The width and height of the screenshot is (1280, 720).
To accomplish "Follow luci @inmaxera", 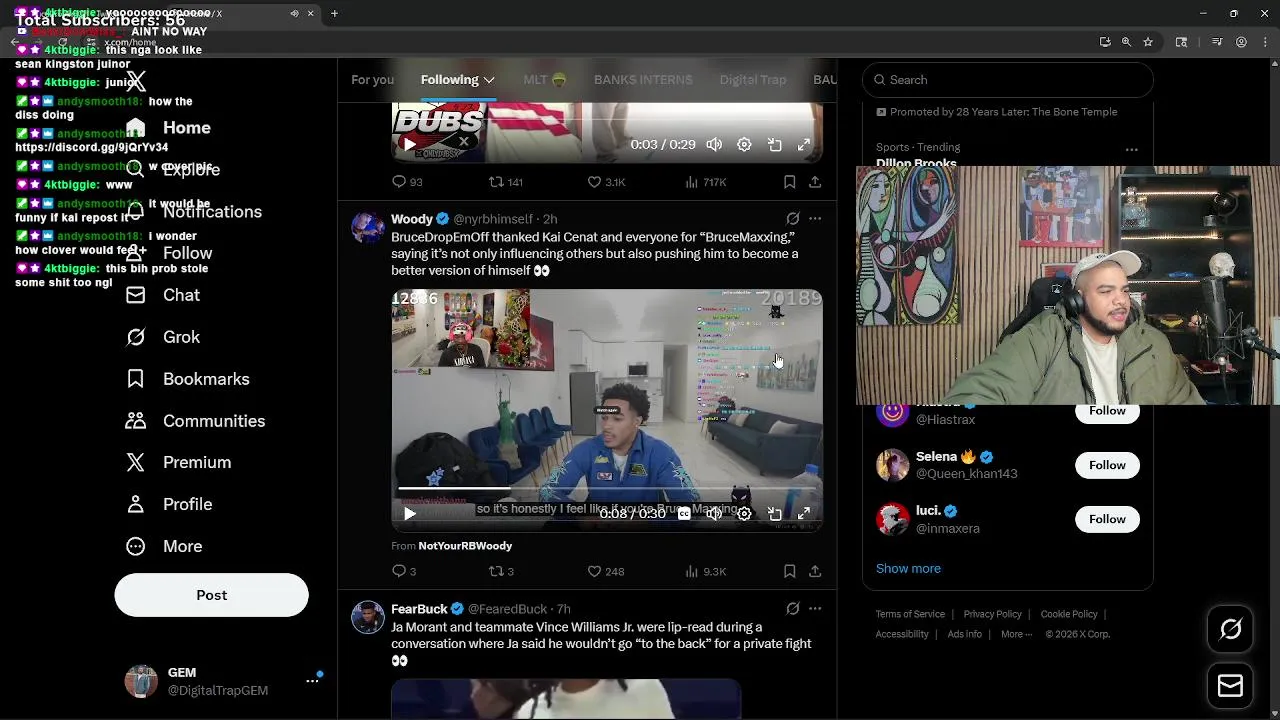I will (x=1107, y=519).
